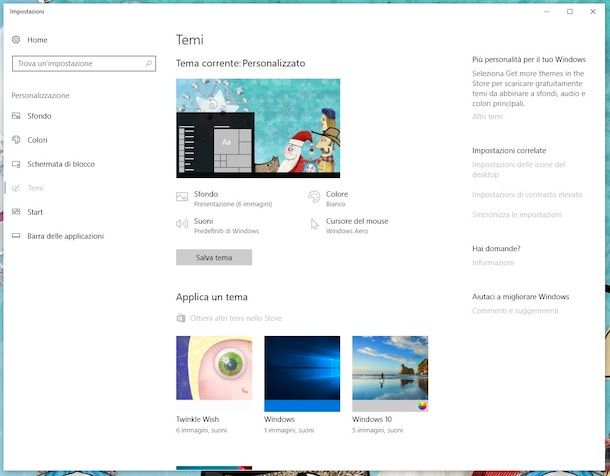Click "Aiutaci a migliorare Windows" heading

pos(521,297)
